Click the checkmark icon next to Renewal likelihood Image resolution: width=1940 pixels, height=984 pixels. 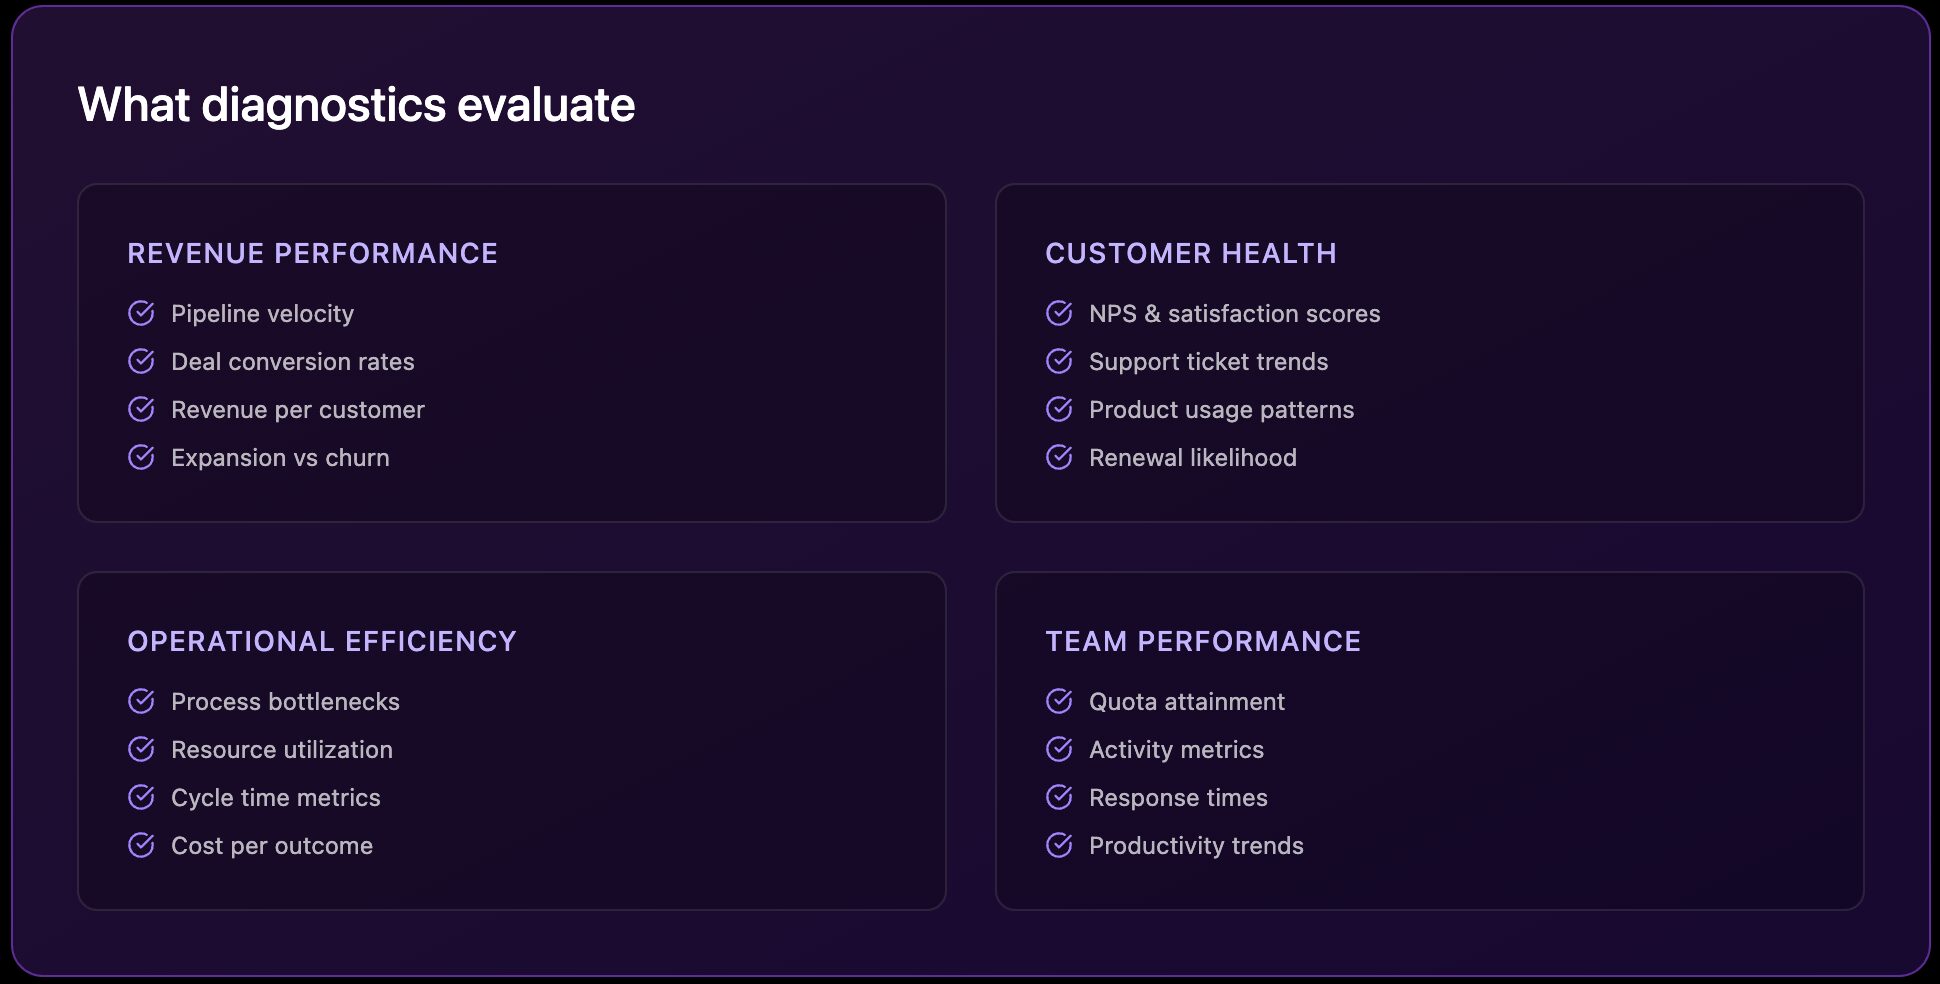[x=1059, y=457]
